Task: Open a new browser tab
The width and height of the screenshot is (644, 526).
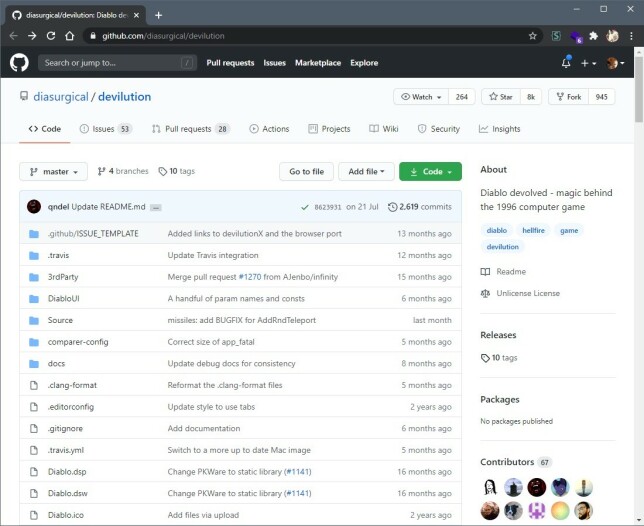Action: pos(159,15)
